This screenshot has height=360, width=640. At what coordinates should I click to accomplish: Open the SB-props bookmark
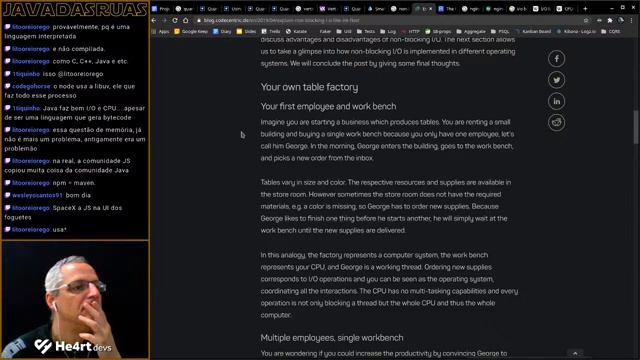438,31
